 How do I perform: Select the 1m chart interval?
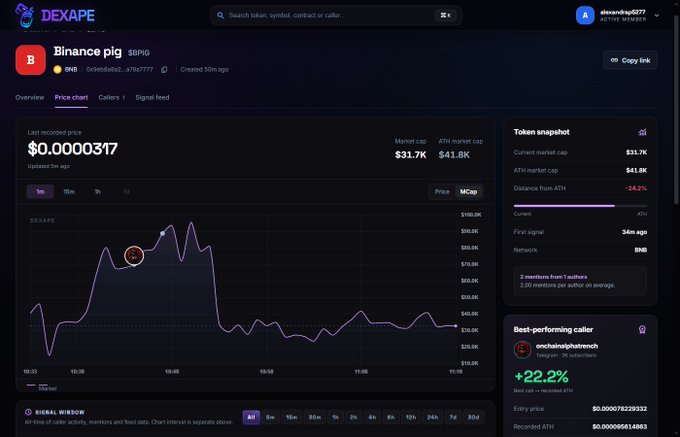40,192
